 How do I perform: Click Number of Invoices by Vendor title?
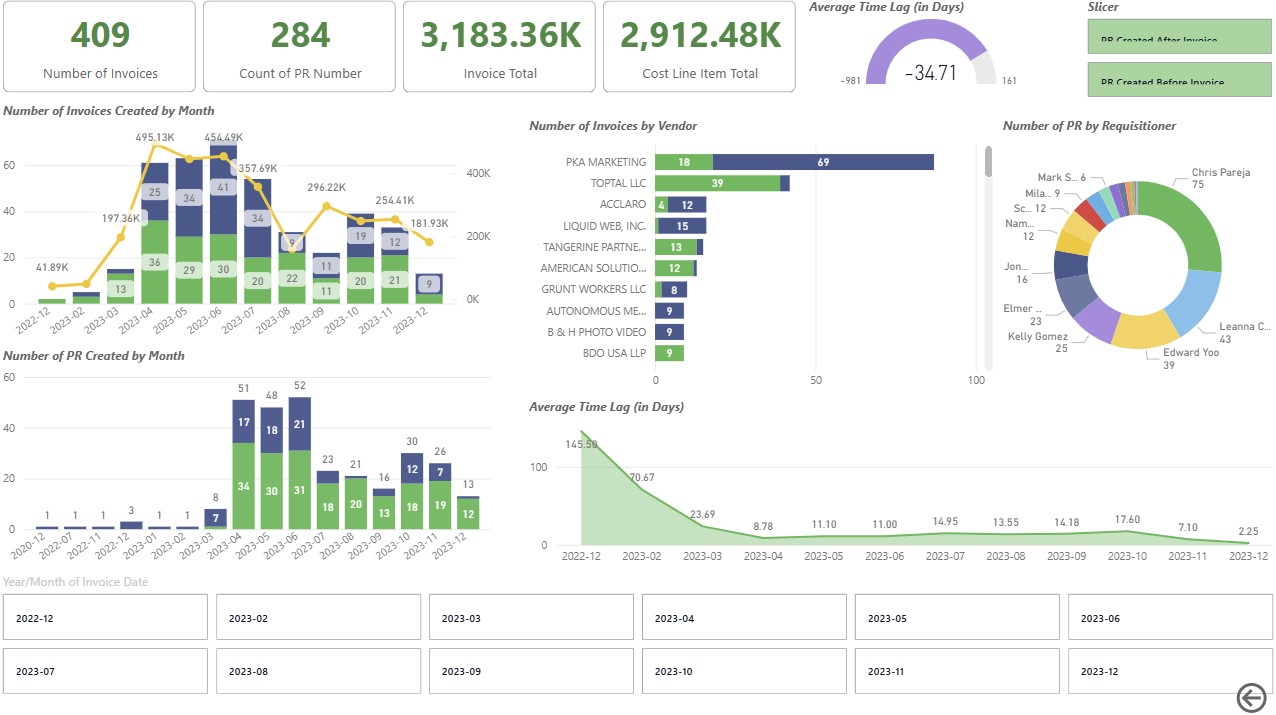[613, 126]
